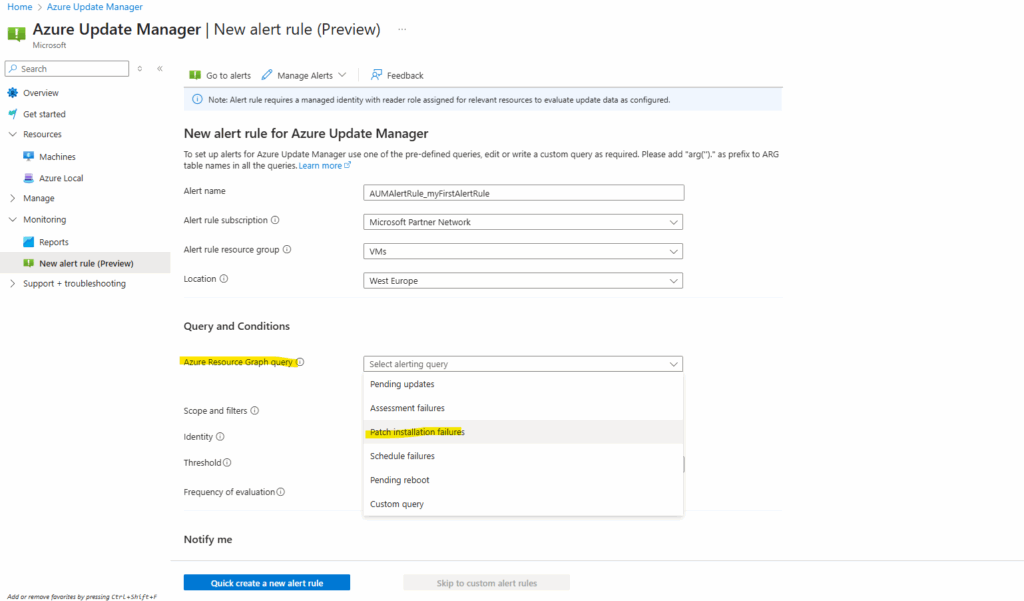Click the info icon next to Alert rule resource group
Image resolution: width=1024 pixels, height=601 pixels.
[x=287, y=250]
